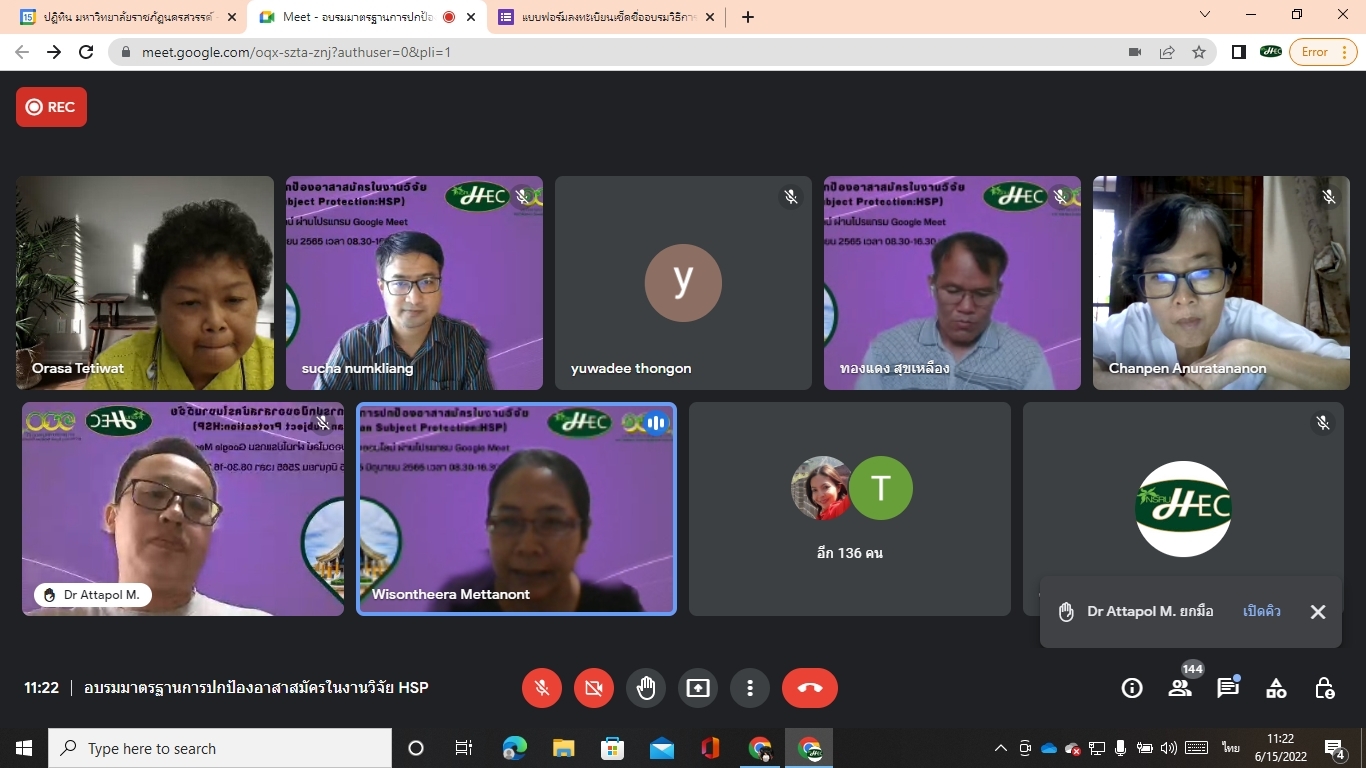Open a new browser tab
The width and height of the screenshot is (1366, 768).
click(x=748, y=17)
